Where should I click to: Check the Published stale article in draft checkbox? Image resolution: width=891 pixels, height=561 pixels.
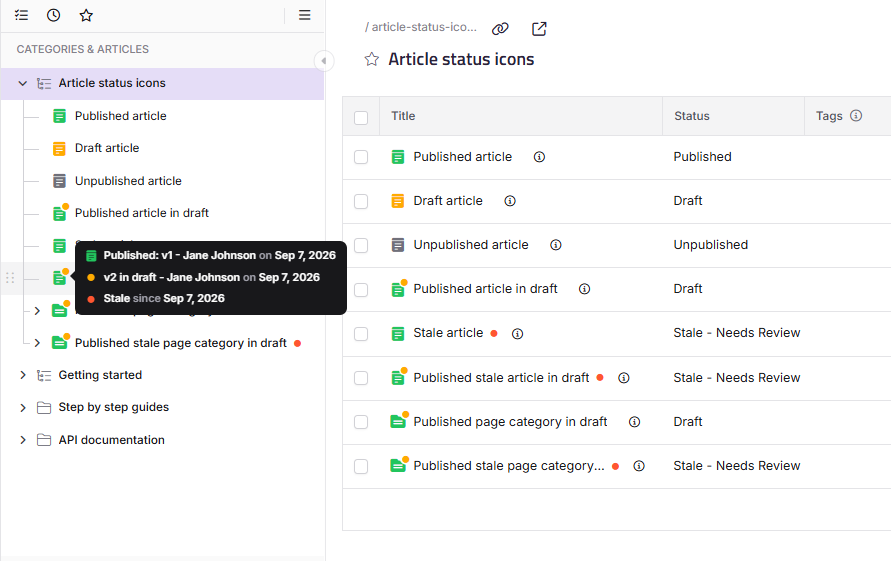click(361, 378)
